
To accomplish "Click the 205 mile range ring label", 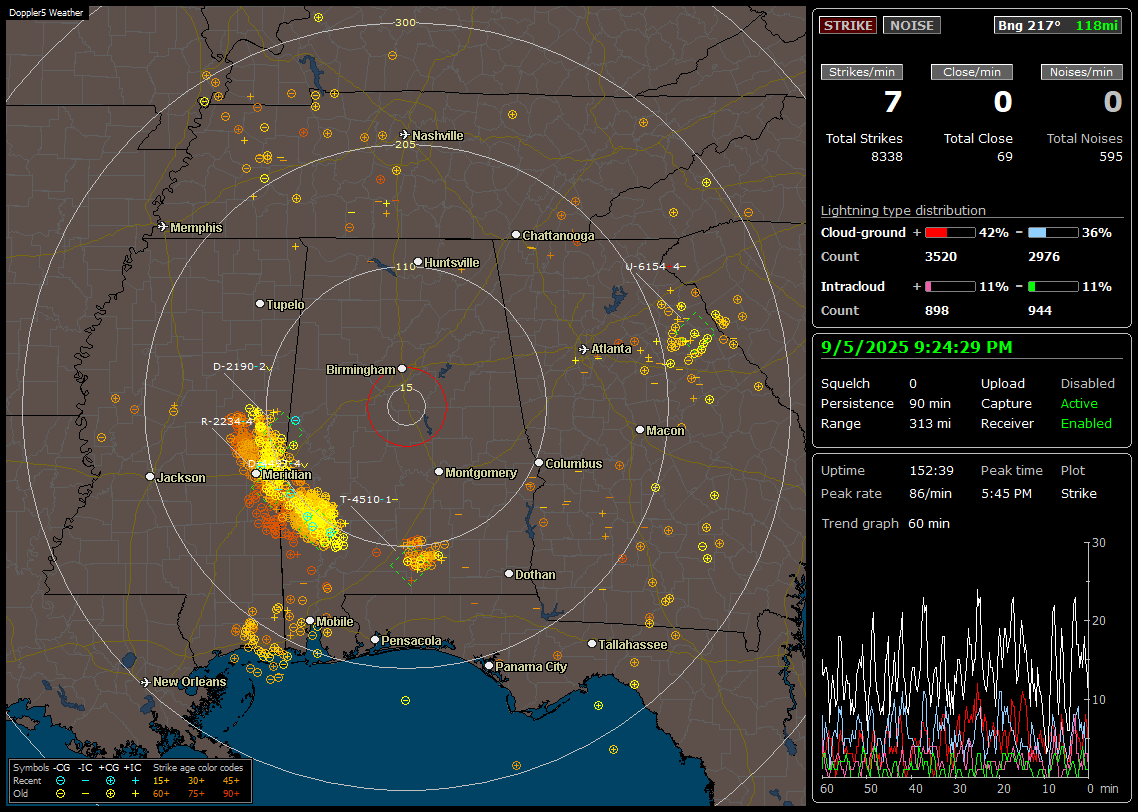I will click(x=405, y=144).
